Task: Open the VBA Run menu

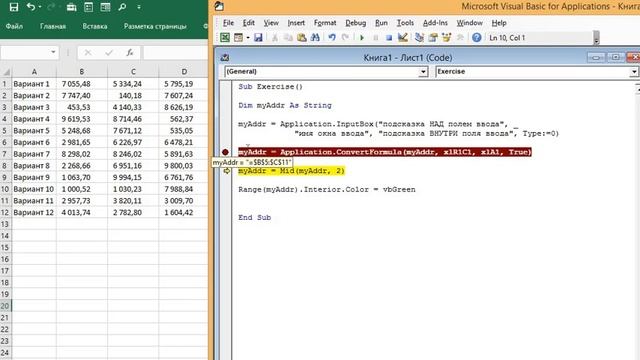Action: tap(381, 23)
